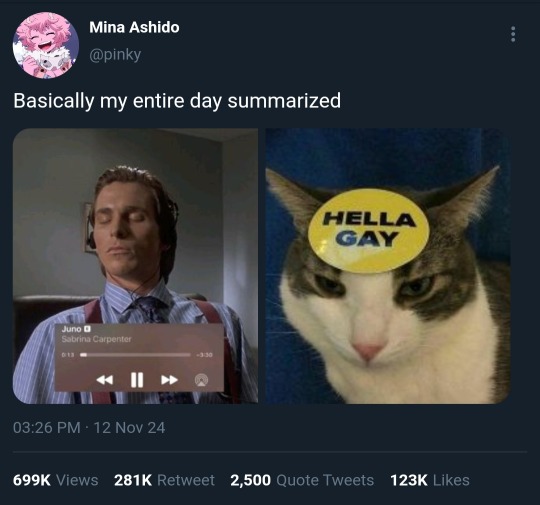This screenshot has height=505, width=540.
Task: Pause the Juno track
Action: 137,380
